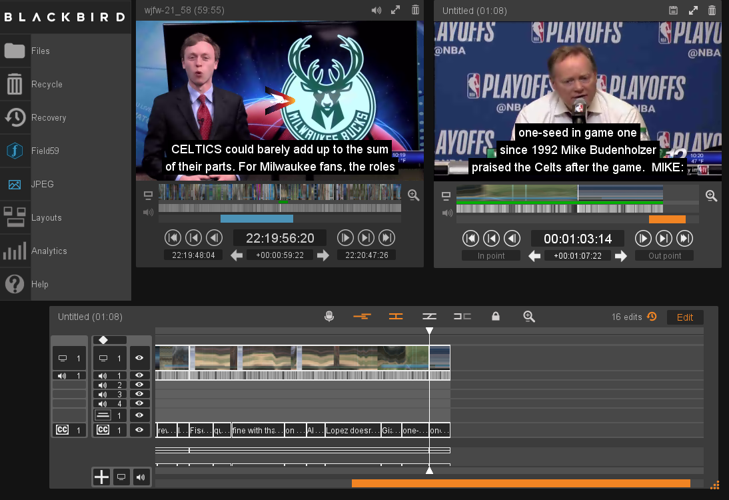Click the microphone voiceover icon in timeline toolbar
This screenshot has width=729, height=500.
[329, 317]
